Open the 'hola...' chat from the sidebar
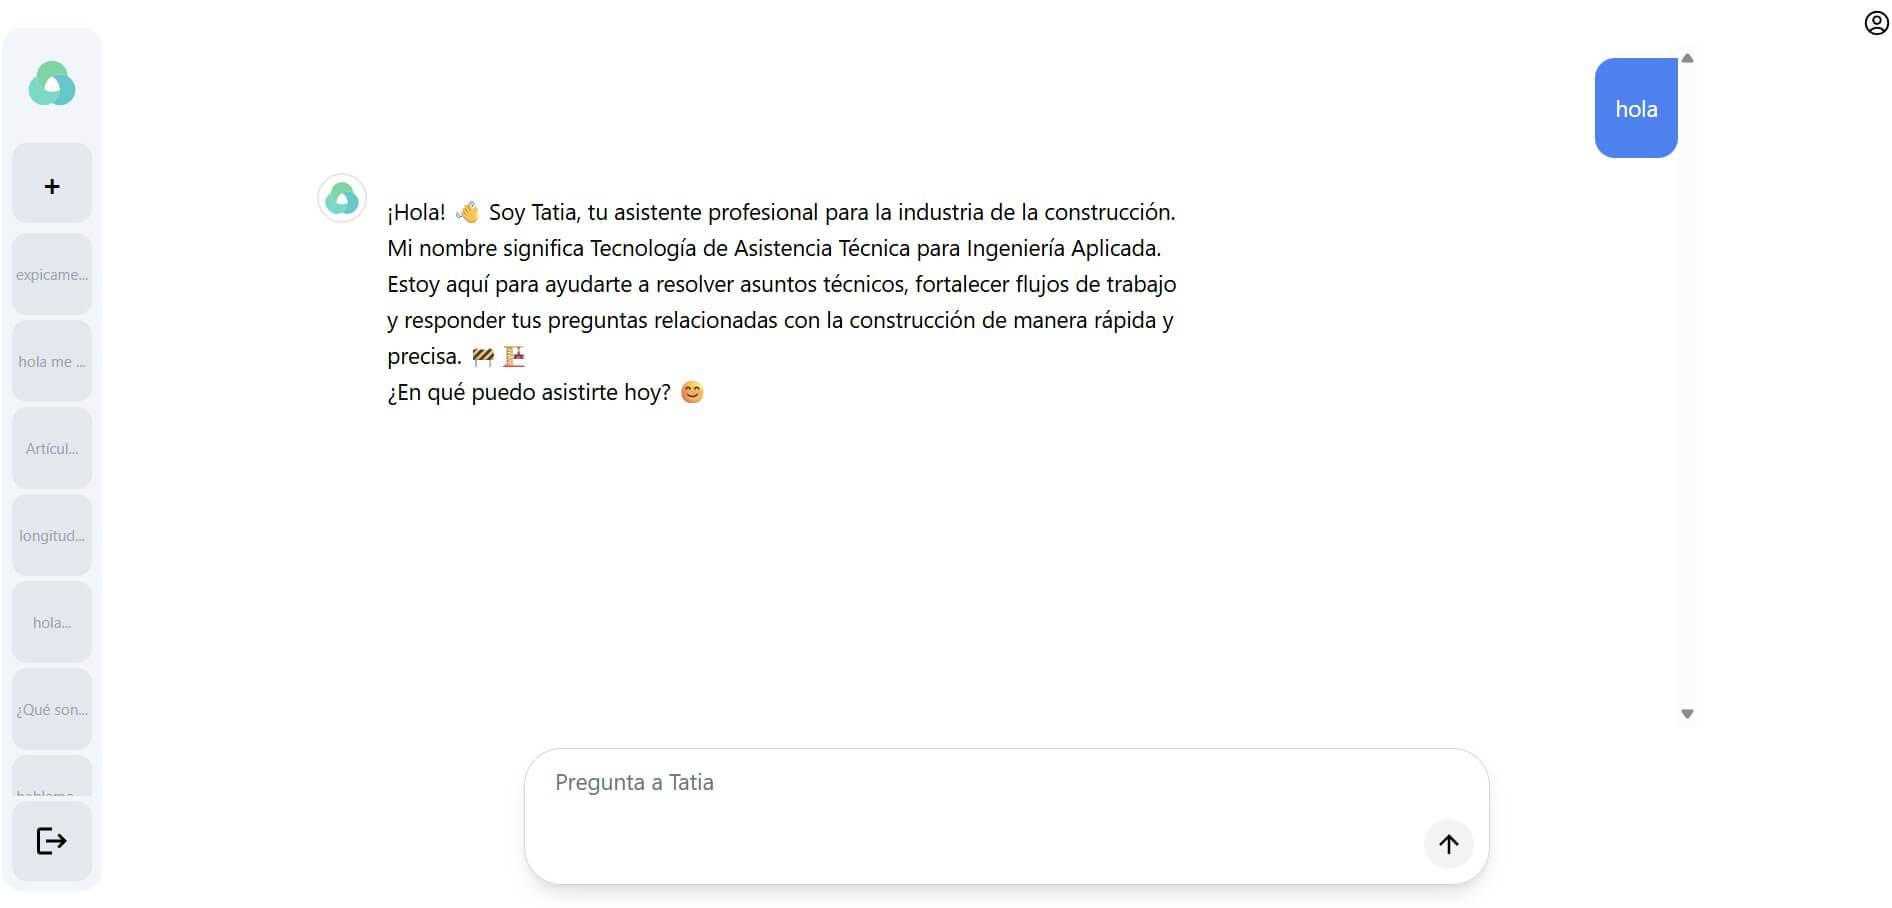 pyautogui.click(x=51, y=621)
